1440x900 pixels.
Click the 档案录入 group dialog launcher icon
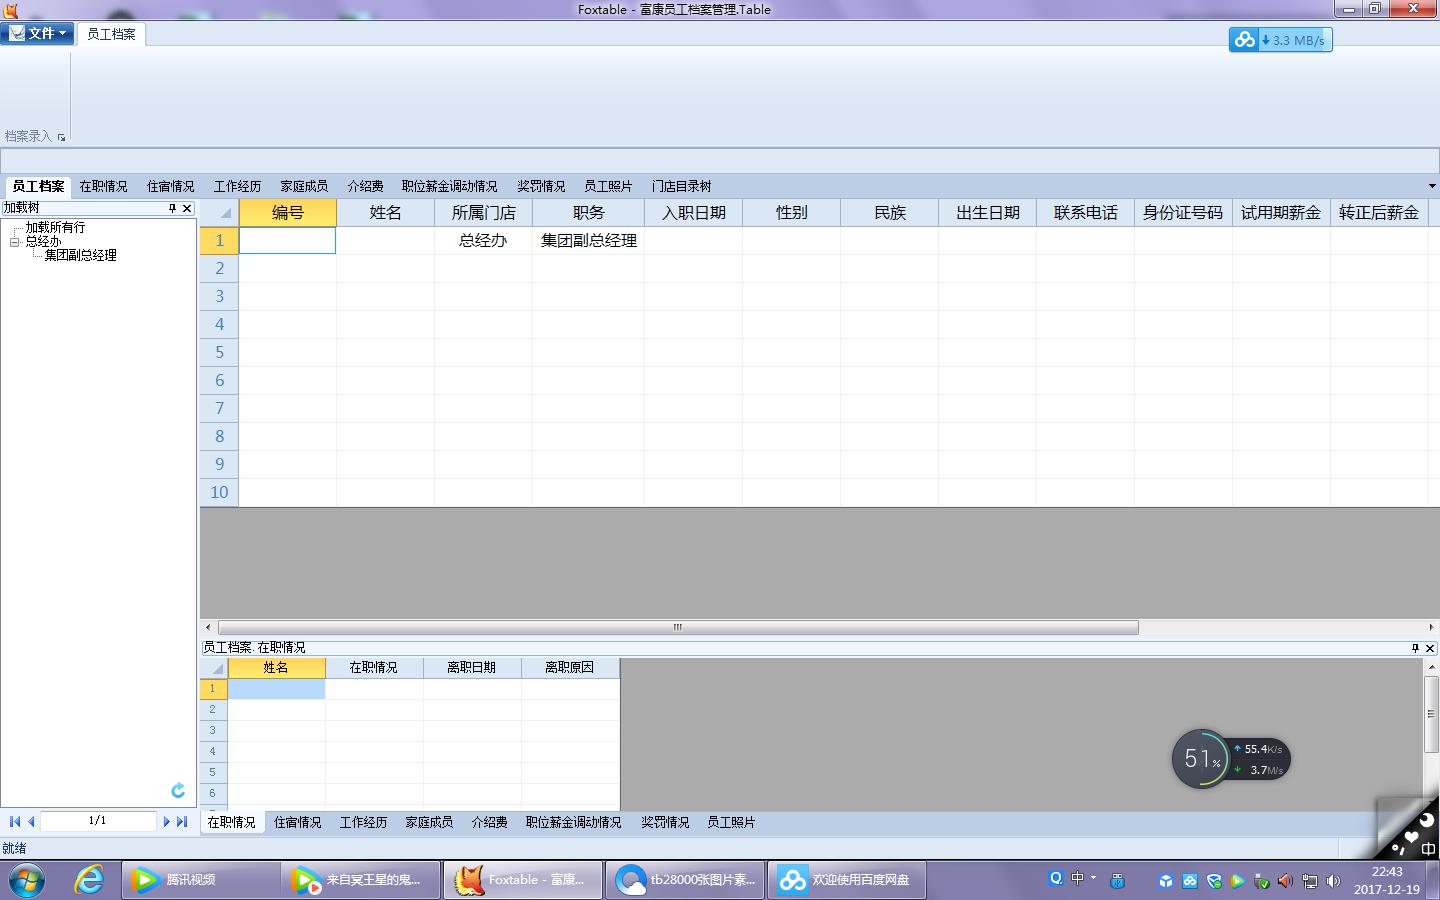coord(61,137)
